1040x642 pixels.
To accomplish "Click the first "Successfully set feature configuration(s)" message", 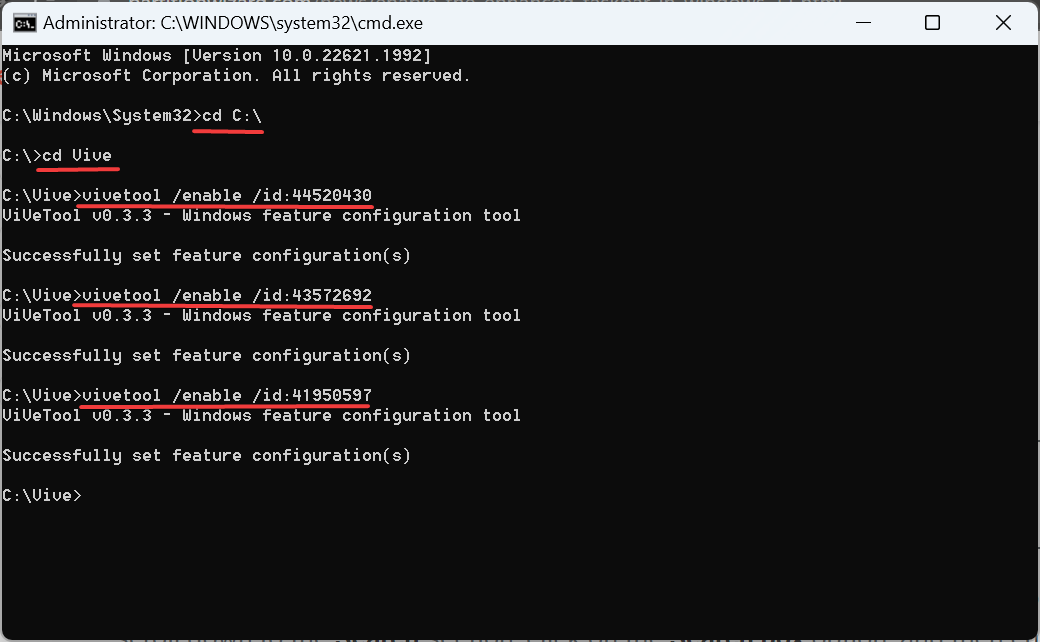I will click(x=206, y=256).
